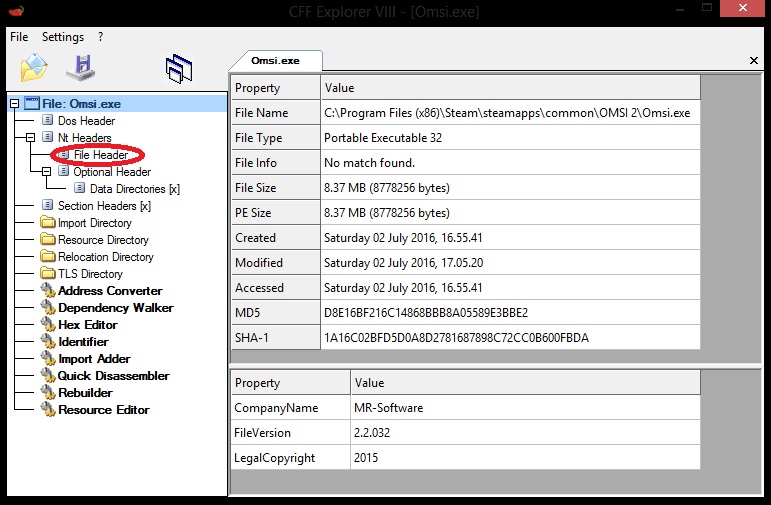The image size is (771, 505).
Task: Select File Header in the tree
Action: point(100,155)
